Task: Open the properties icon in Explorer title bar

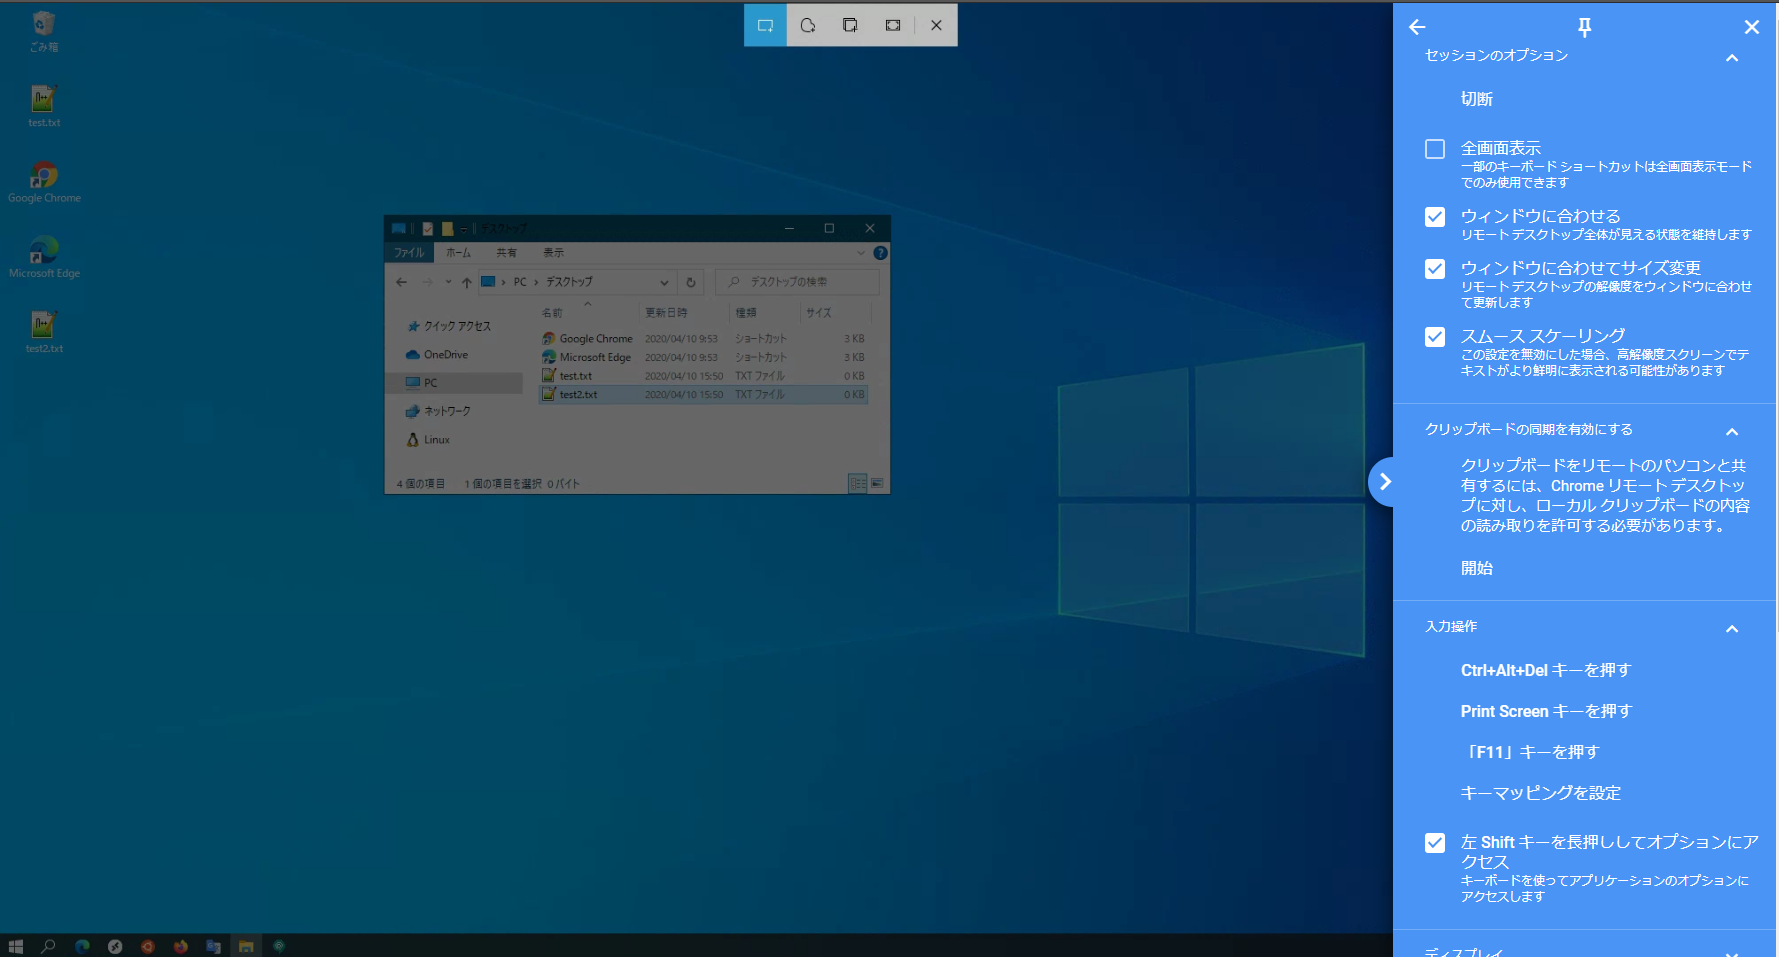Action: [428, 228]
